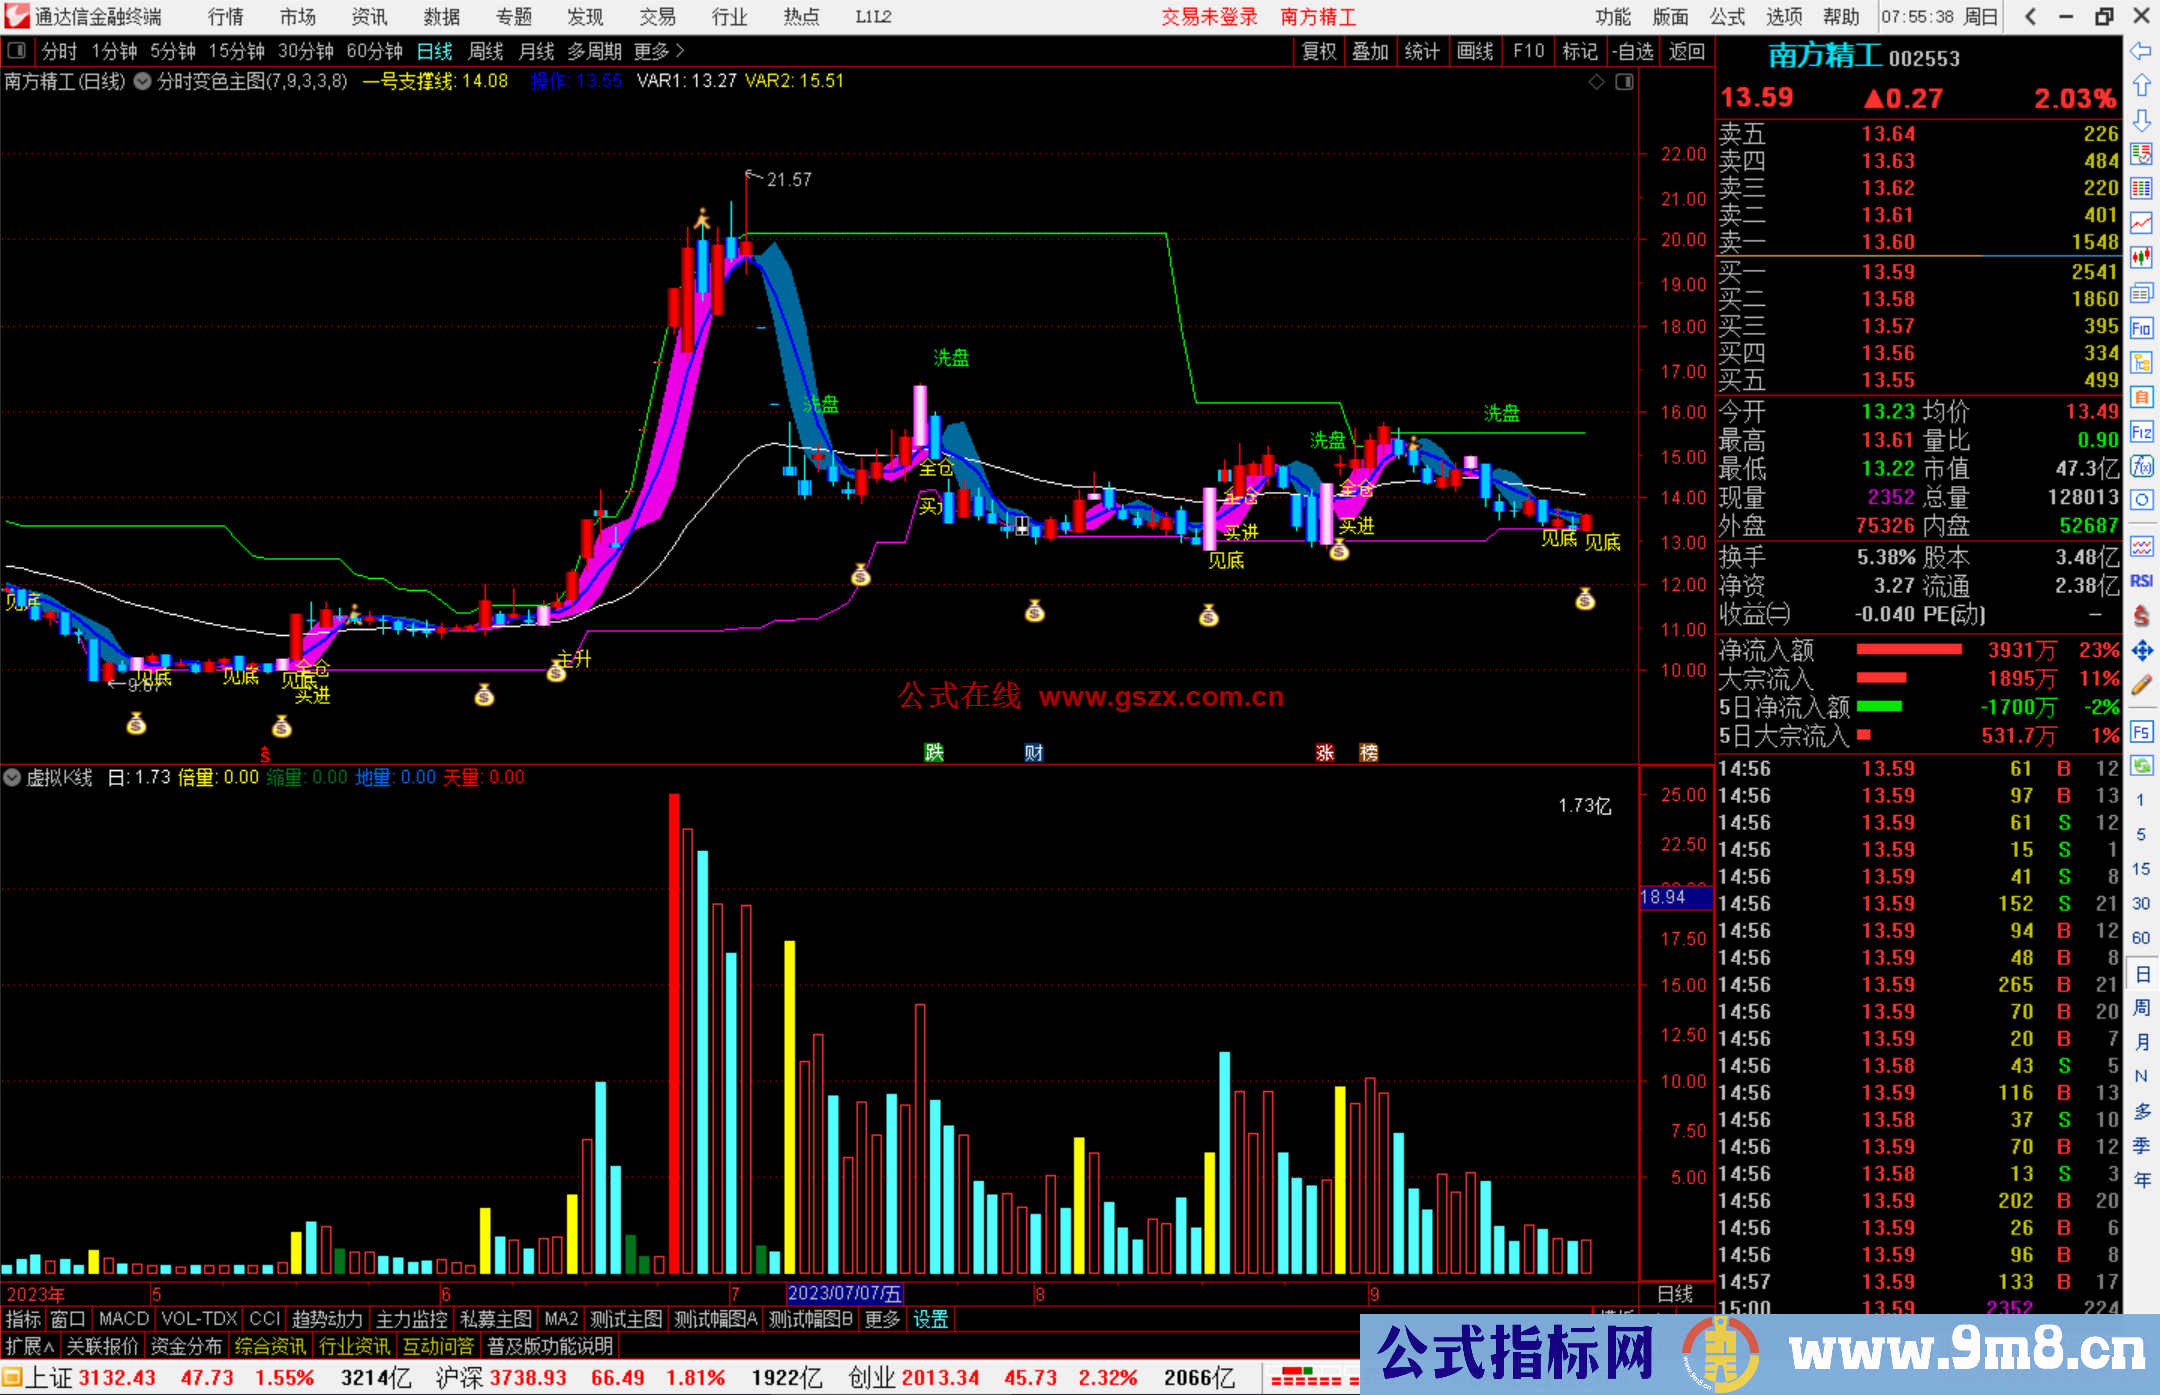Open the 行情 menu
The width and height of the screenshot is (2160, 1395).
click(226, 17)
